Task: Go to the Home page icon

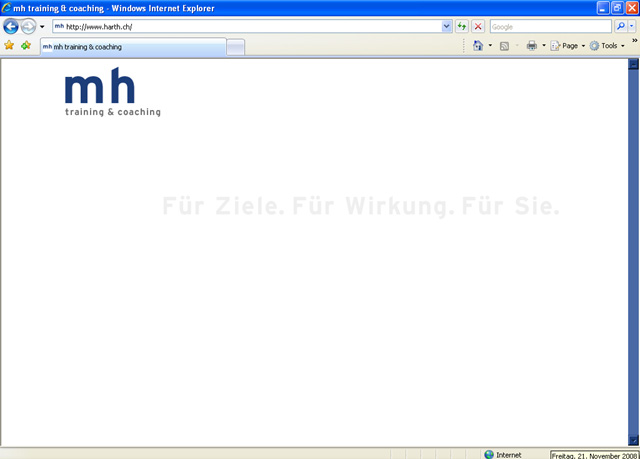Action: (x=478, y=46)
